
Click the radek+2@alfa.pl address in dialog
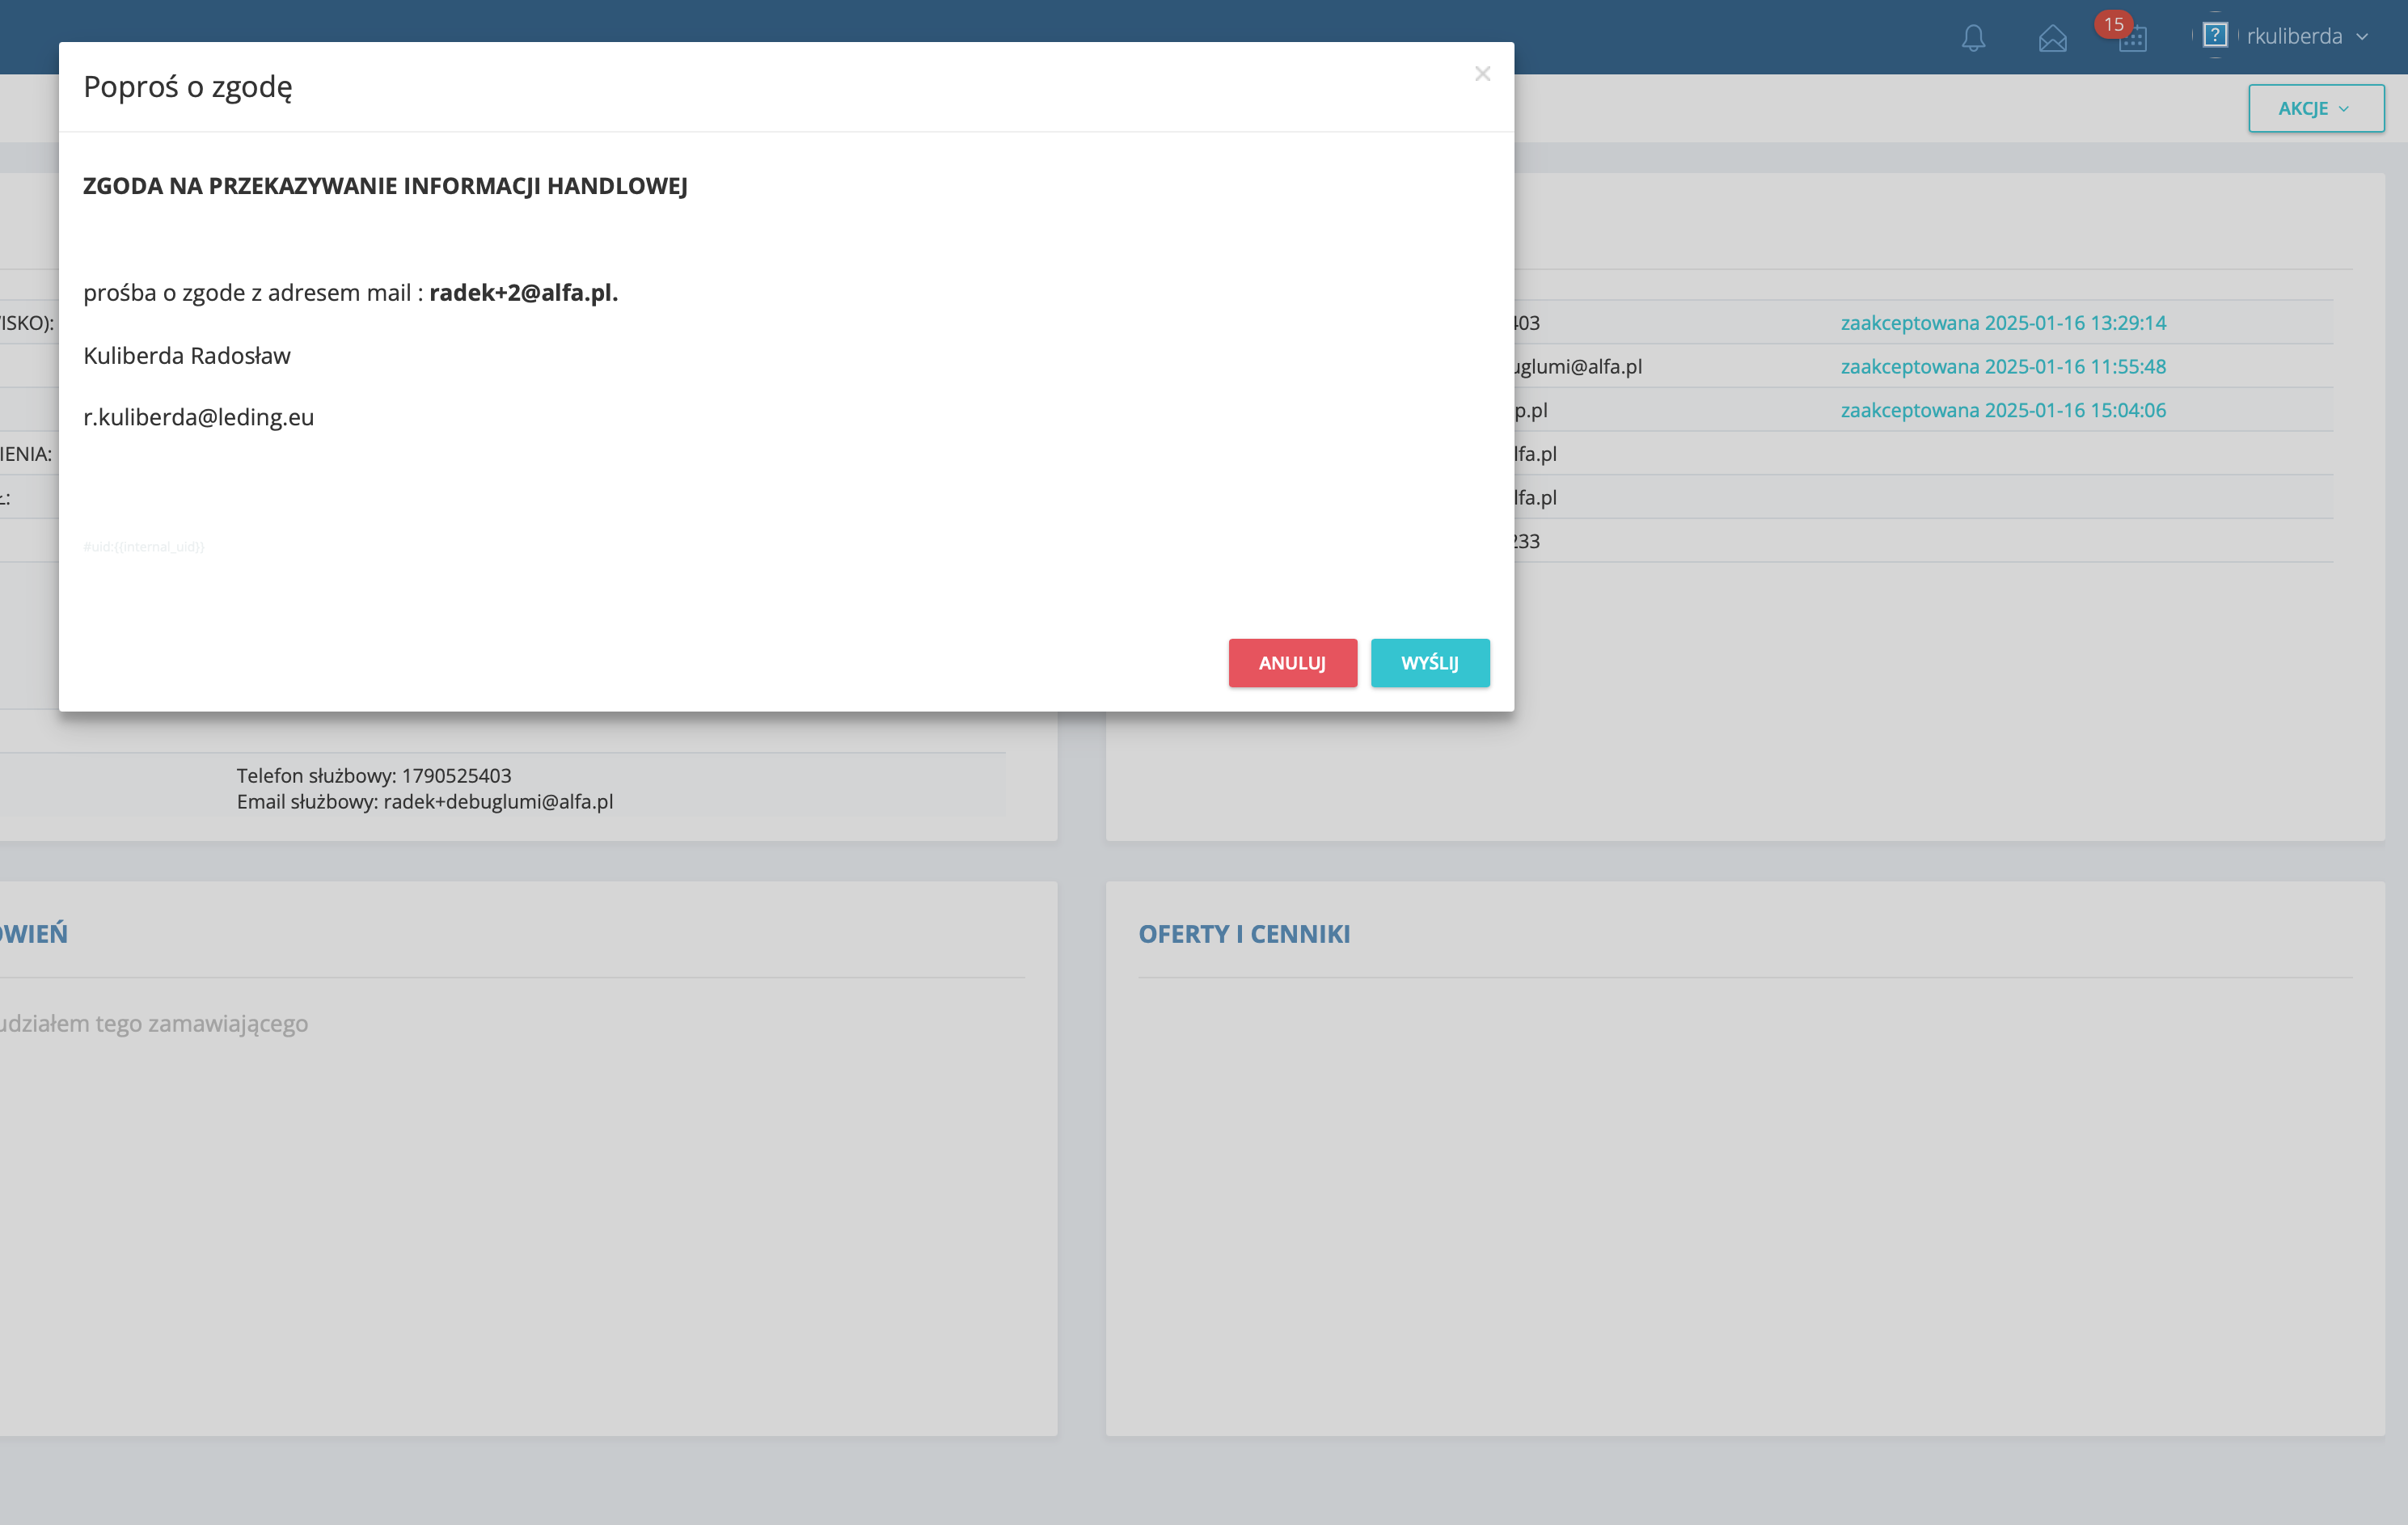tap(523, 292)
